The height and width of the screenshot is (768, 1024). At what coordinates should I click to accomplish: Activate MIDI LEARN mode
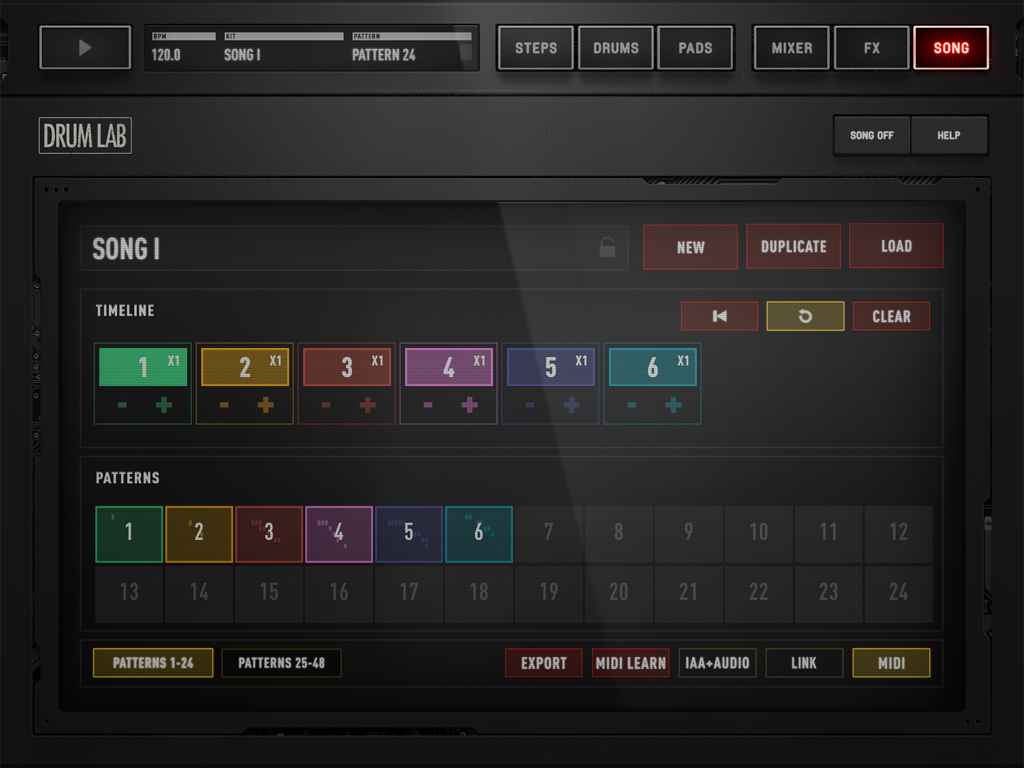pyautogui.click(x=630, y=662)
